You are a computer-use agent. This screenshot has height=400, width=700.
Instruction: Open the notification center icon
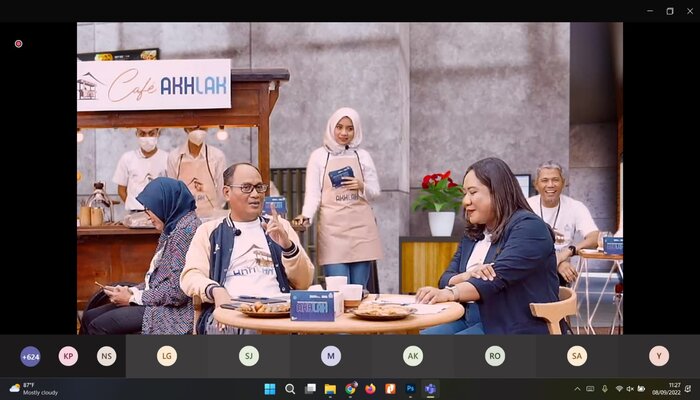[x=688, y=389]
